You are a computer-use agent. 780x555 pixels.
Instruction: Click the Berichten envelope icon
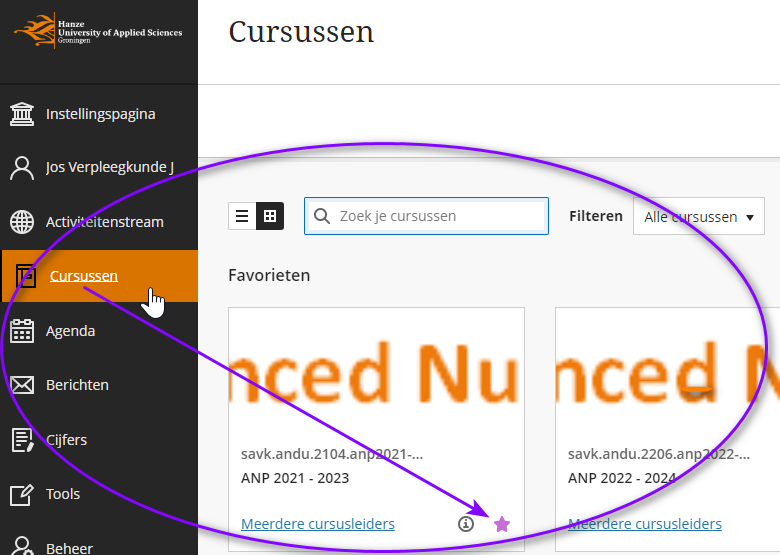(x=22, y=385)
